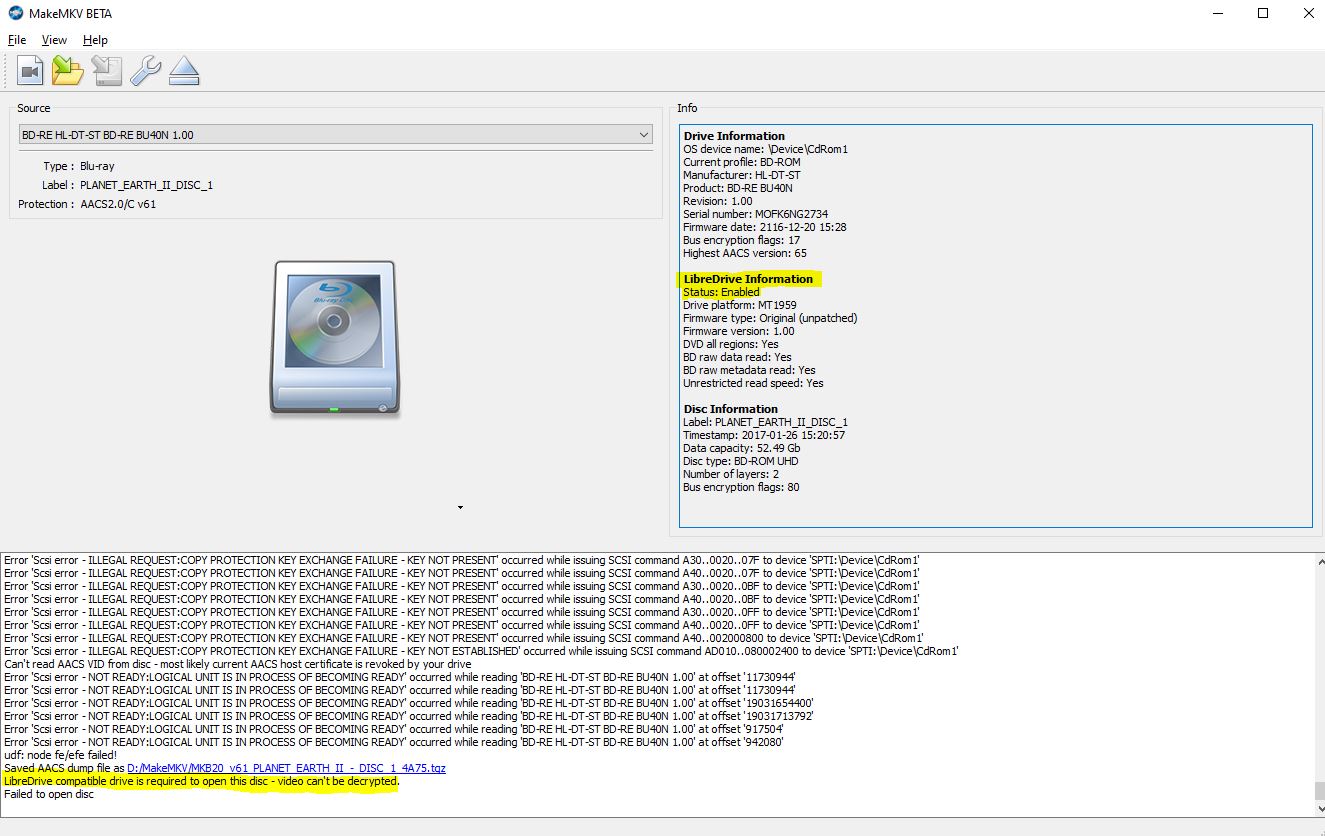Viewport: 1325px width, 836px height.
Task: Expand the Source drive dropdown
Action: coord(335,134)
